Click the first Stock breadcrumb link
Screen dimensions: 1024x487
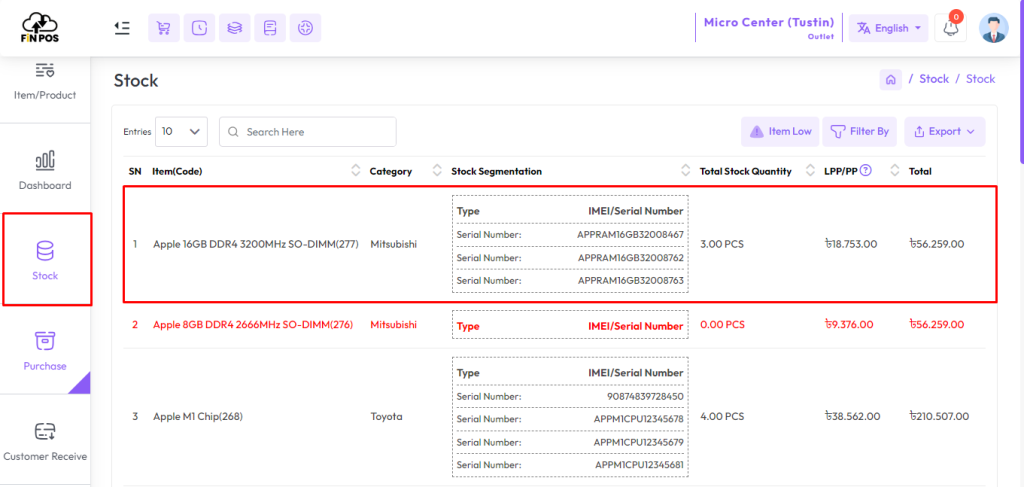[x=934, y=79]
